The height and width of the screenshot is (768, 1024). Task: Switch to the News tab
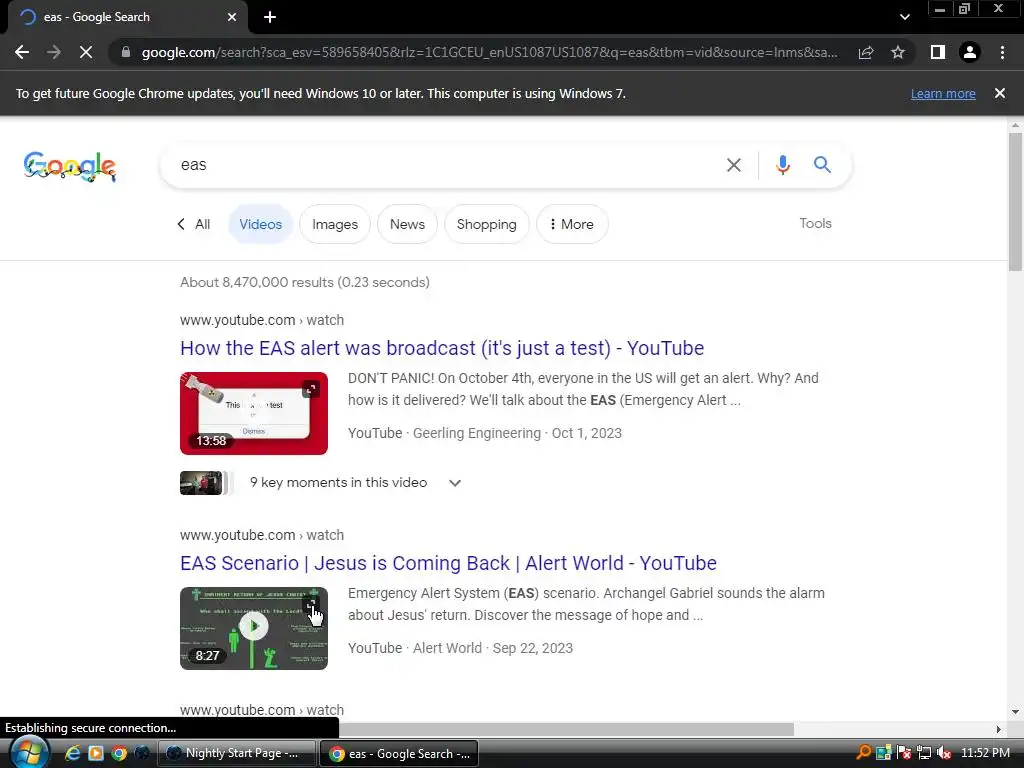point(408,224)
